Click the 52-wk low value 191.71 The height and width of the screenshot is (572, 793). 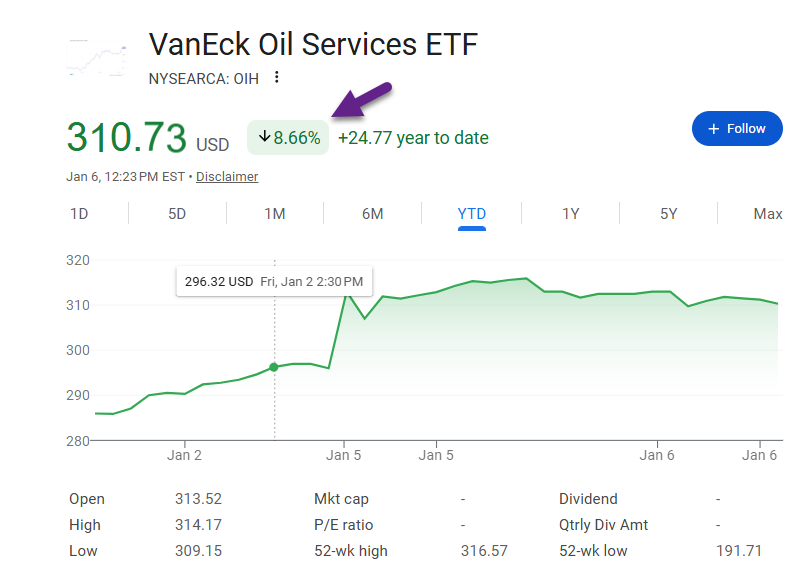pos(738,551)
